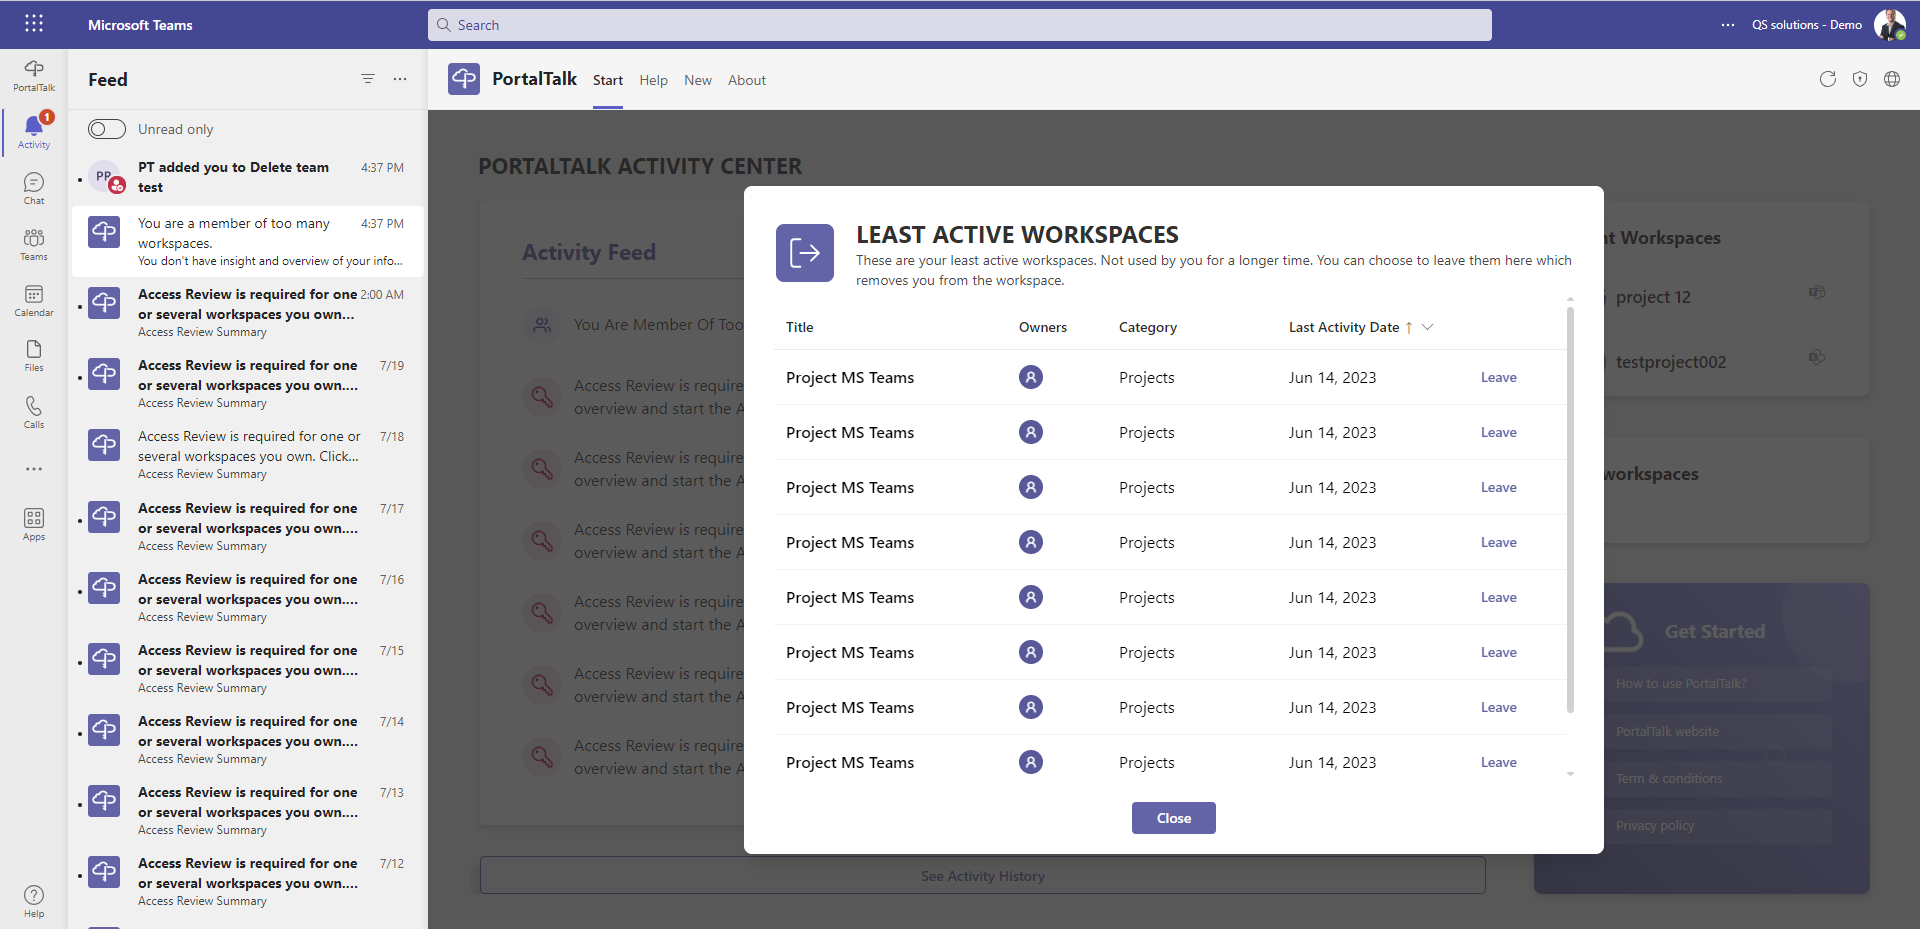Click the scroll down arrow of workspace list

coord(1570,774)
